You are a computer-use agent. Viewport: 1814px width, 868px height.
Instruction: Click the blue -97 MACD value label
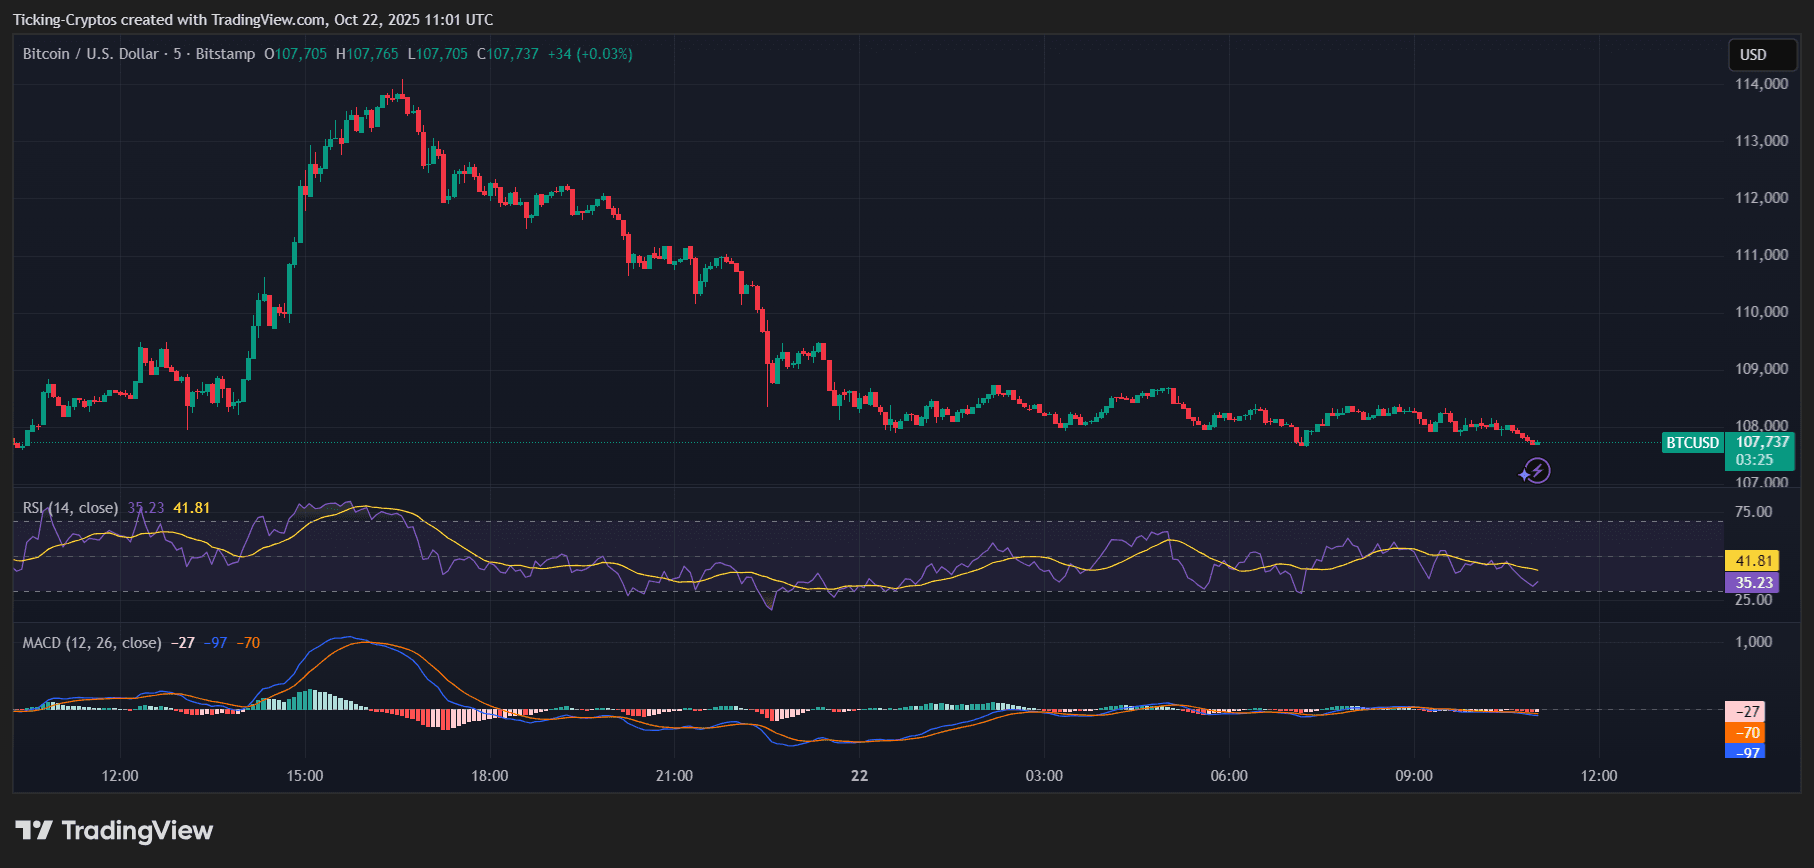pyautogui.click(x=1746, y=752)
